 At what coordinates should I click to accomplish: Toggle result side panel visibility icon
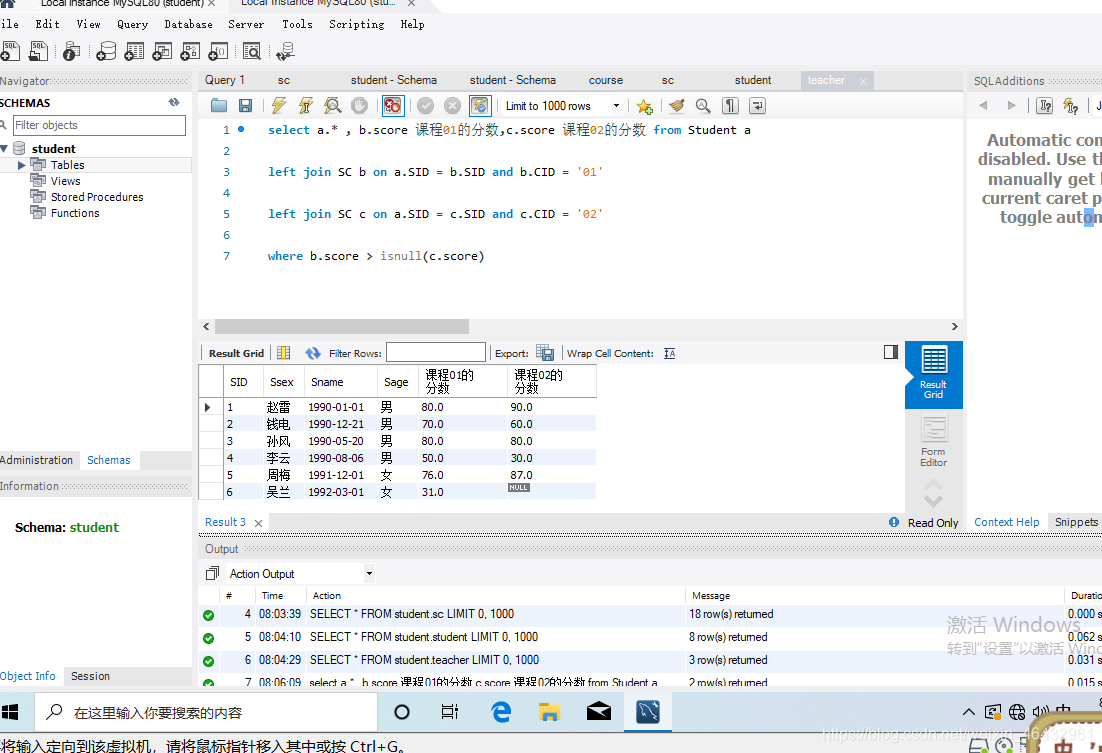[890, 352]
